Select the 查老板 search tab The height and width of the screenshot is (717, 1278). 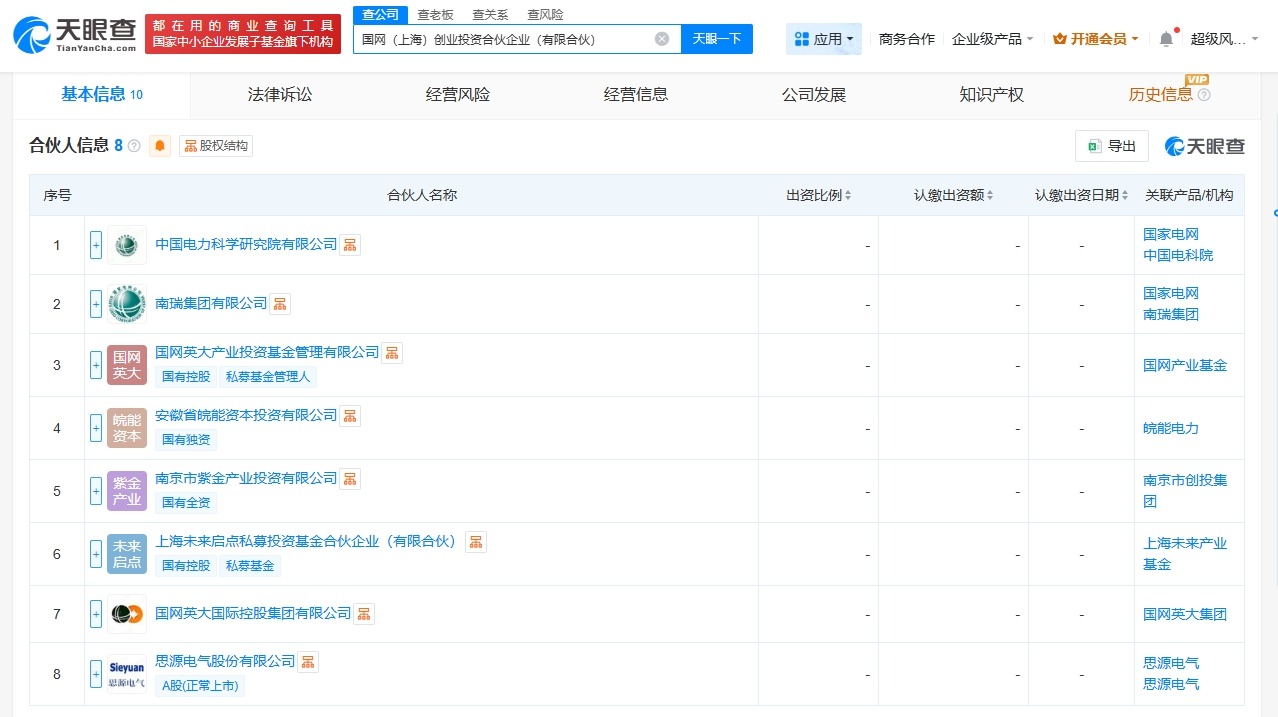coord(435,15)
